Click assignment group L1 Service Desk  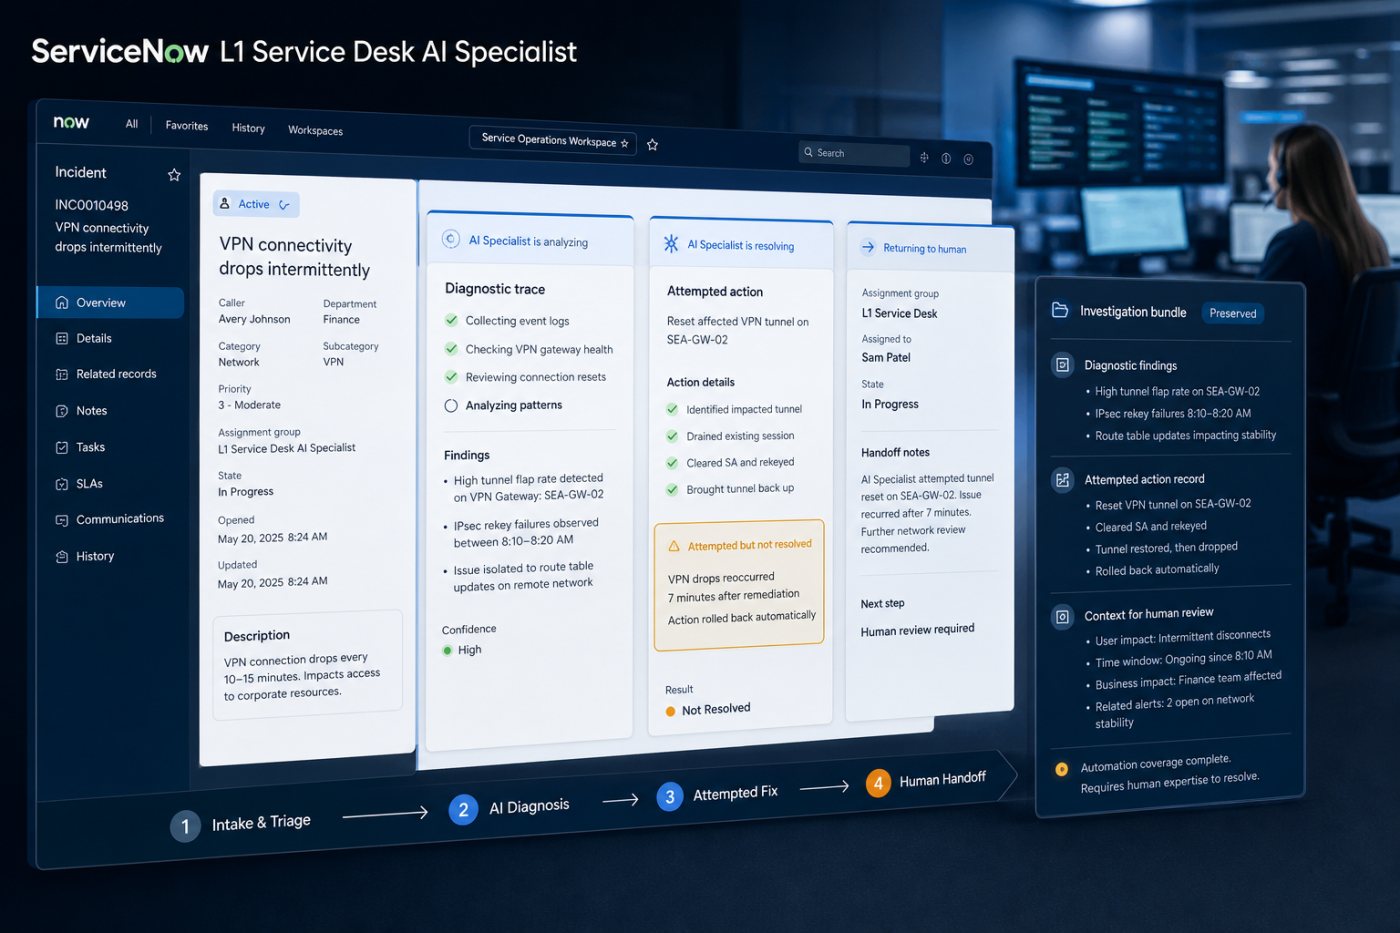899,313
